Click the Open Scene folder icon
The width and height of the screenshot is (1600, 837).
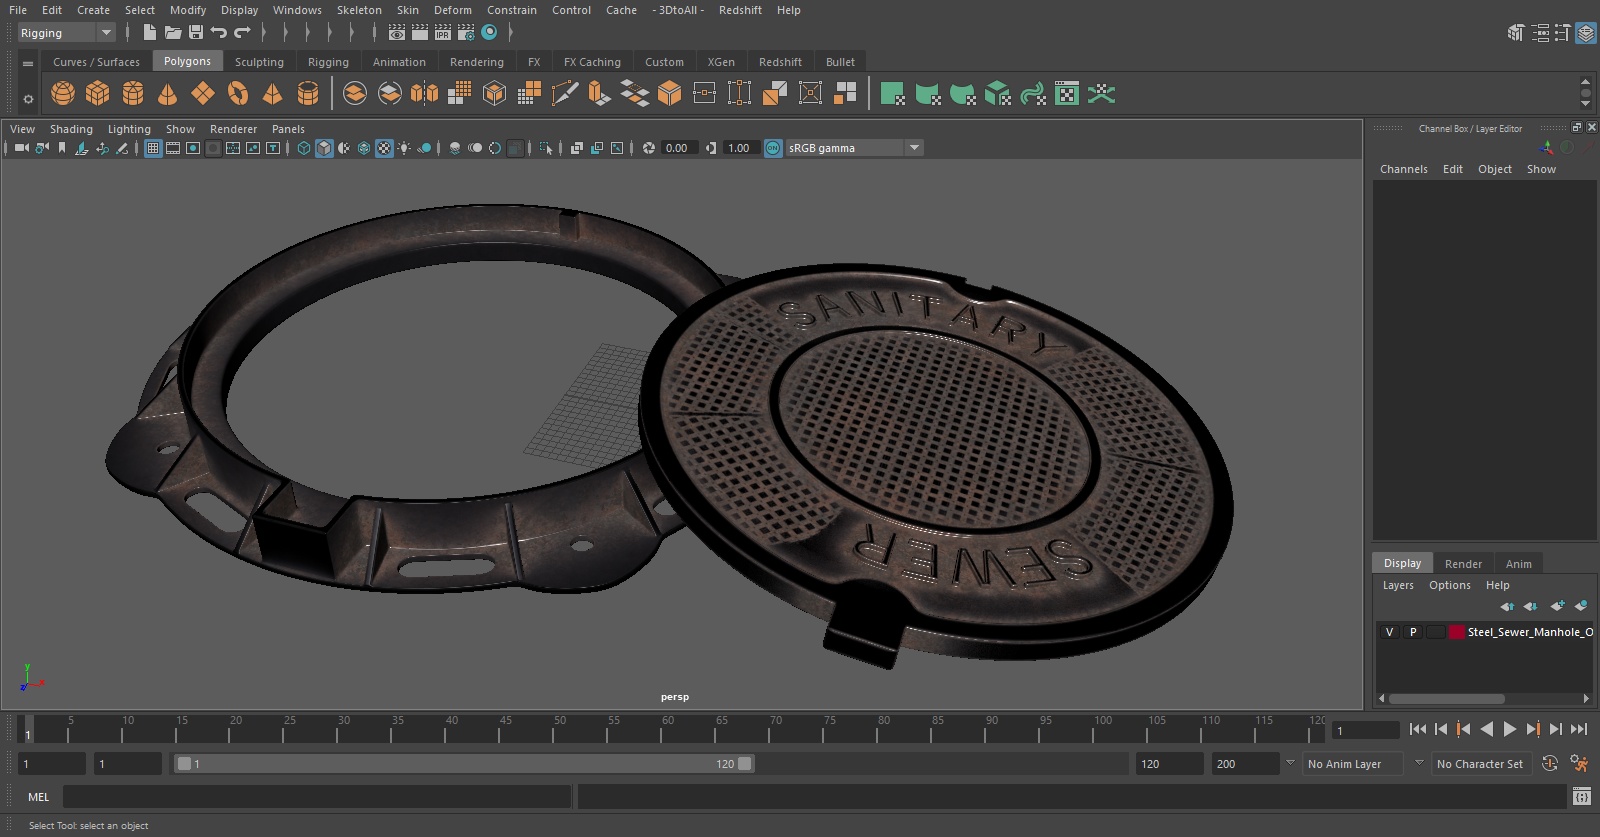pos(172,33)
